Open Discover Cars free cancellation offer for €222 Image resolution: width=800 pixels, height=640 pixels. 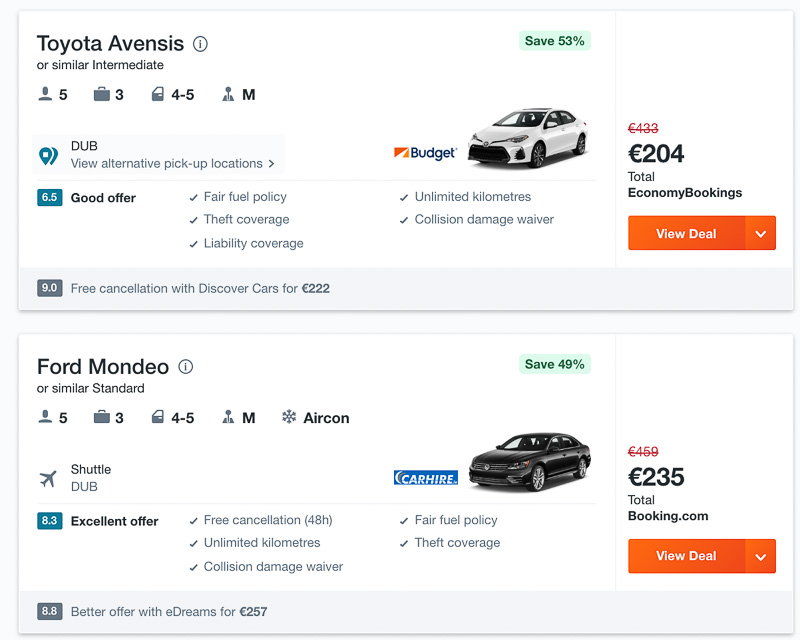coord(201,288)
